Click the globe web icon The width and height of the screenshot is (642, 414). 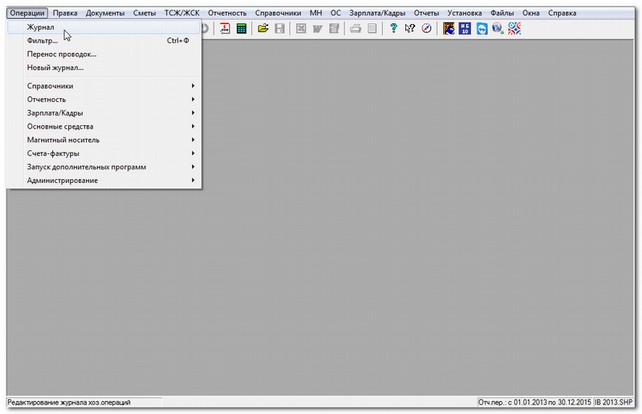point(498,29)
